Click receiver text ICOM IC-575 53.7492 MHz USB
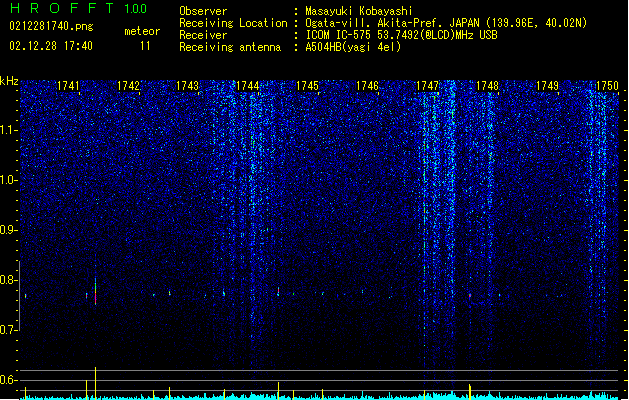This screenshot has height=400, width=629. pos(401,35)
